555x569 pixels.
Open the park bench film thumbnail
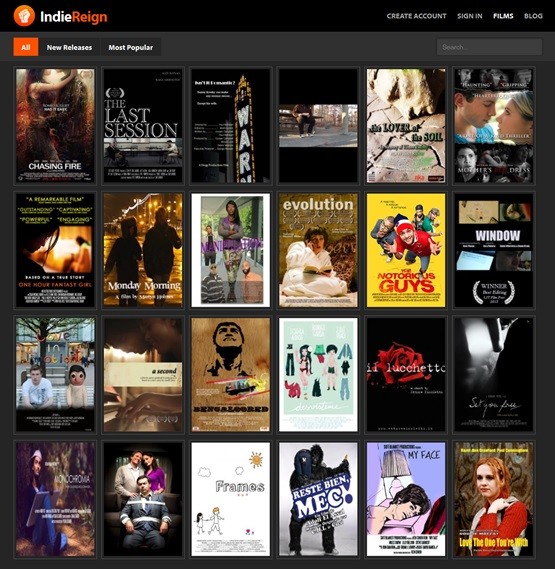[318, 126]
